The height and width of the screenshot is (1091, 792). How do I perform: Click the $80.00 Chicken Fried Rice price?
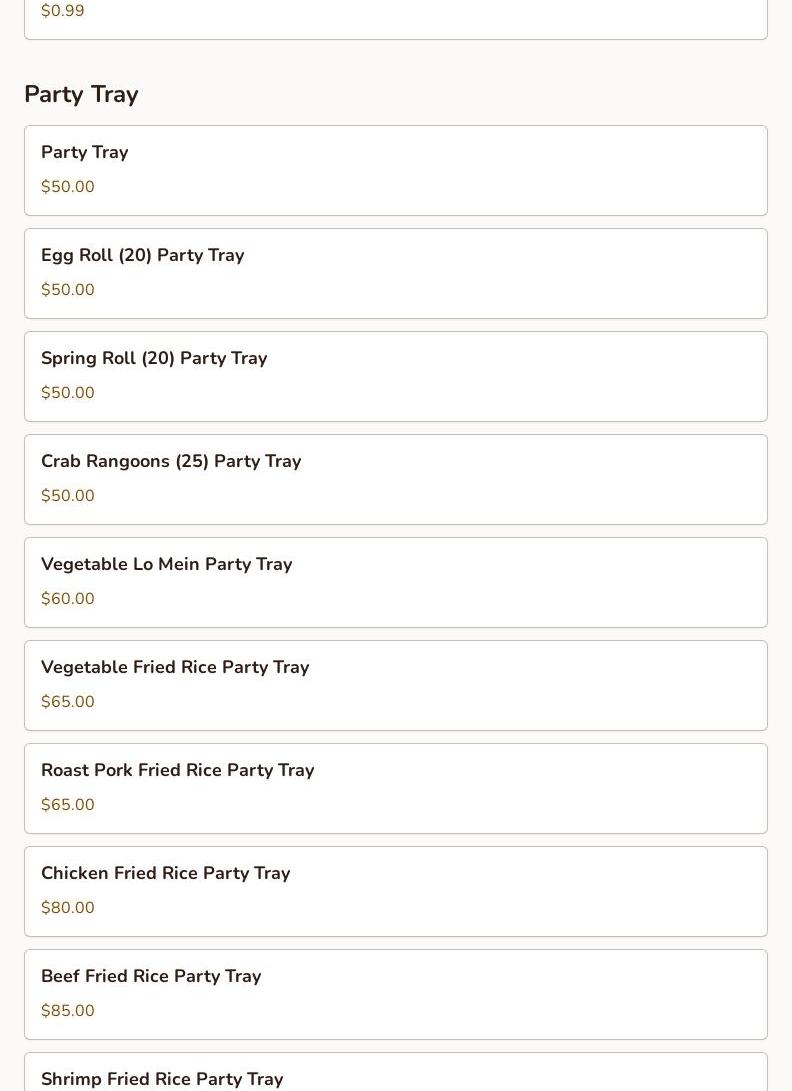[x=68, y=908]
